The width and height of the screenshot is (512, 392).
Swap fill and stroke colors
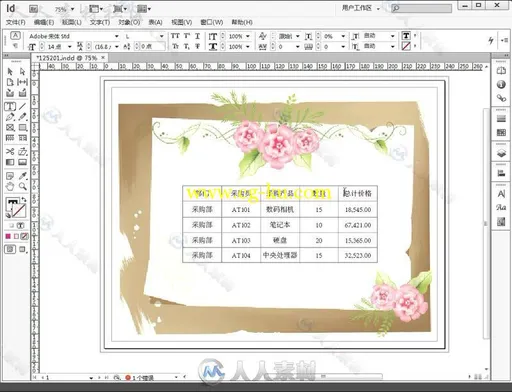[x=24, y=200]
